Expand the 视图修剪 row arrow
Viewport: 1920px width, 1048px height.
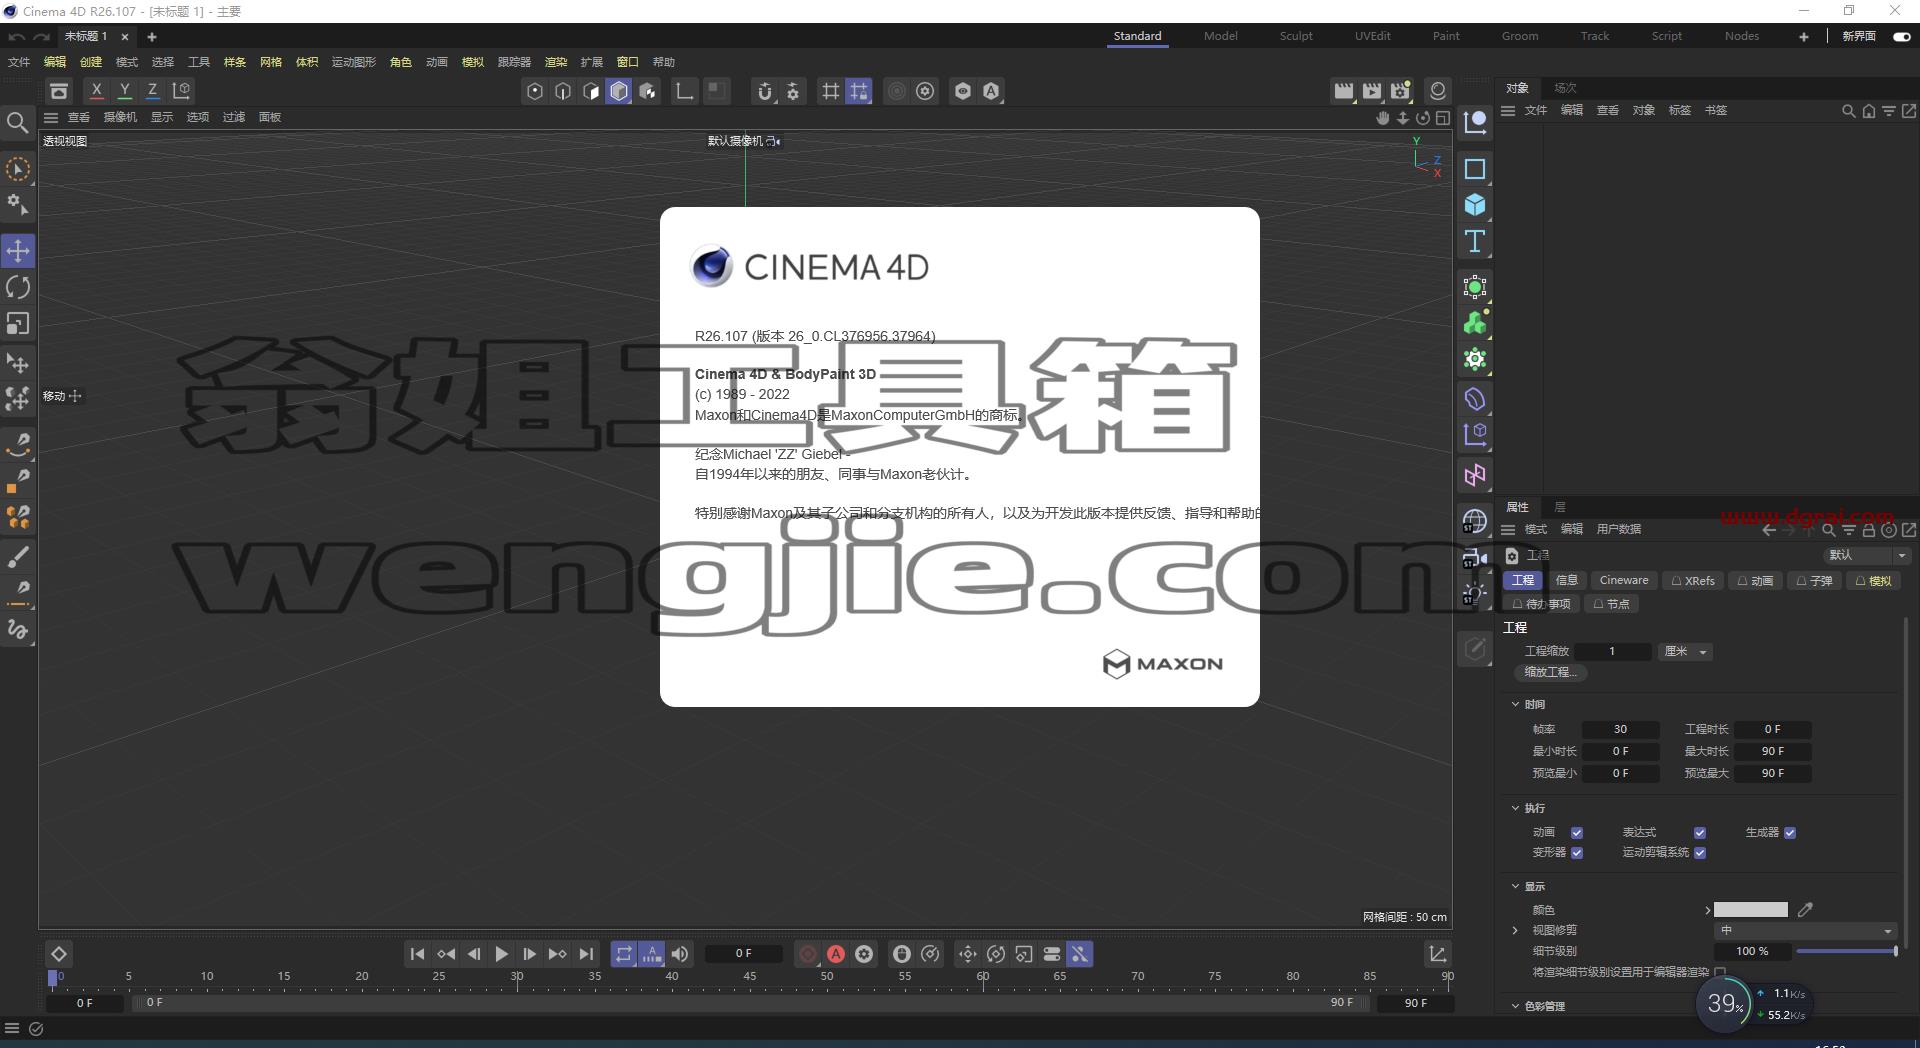click(x=1515, y=931)
